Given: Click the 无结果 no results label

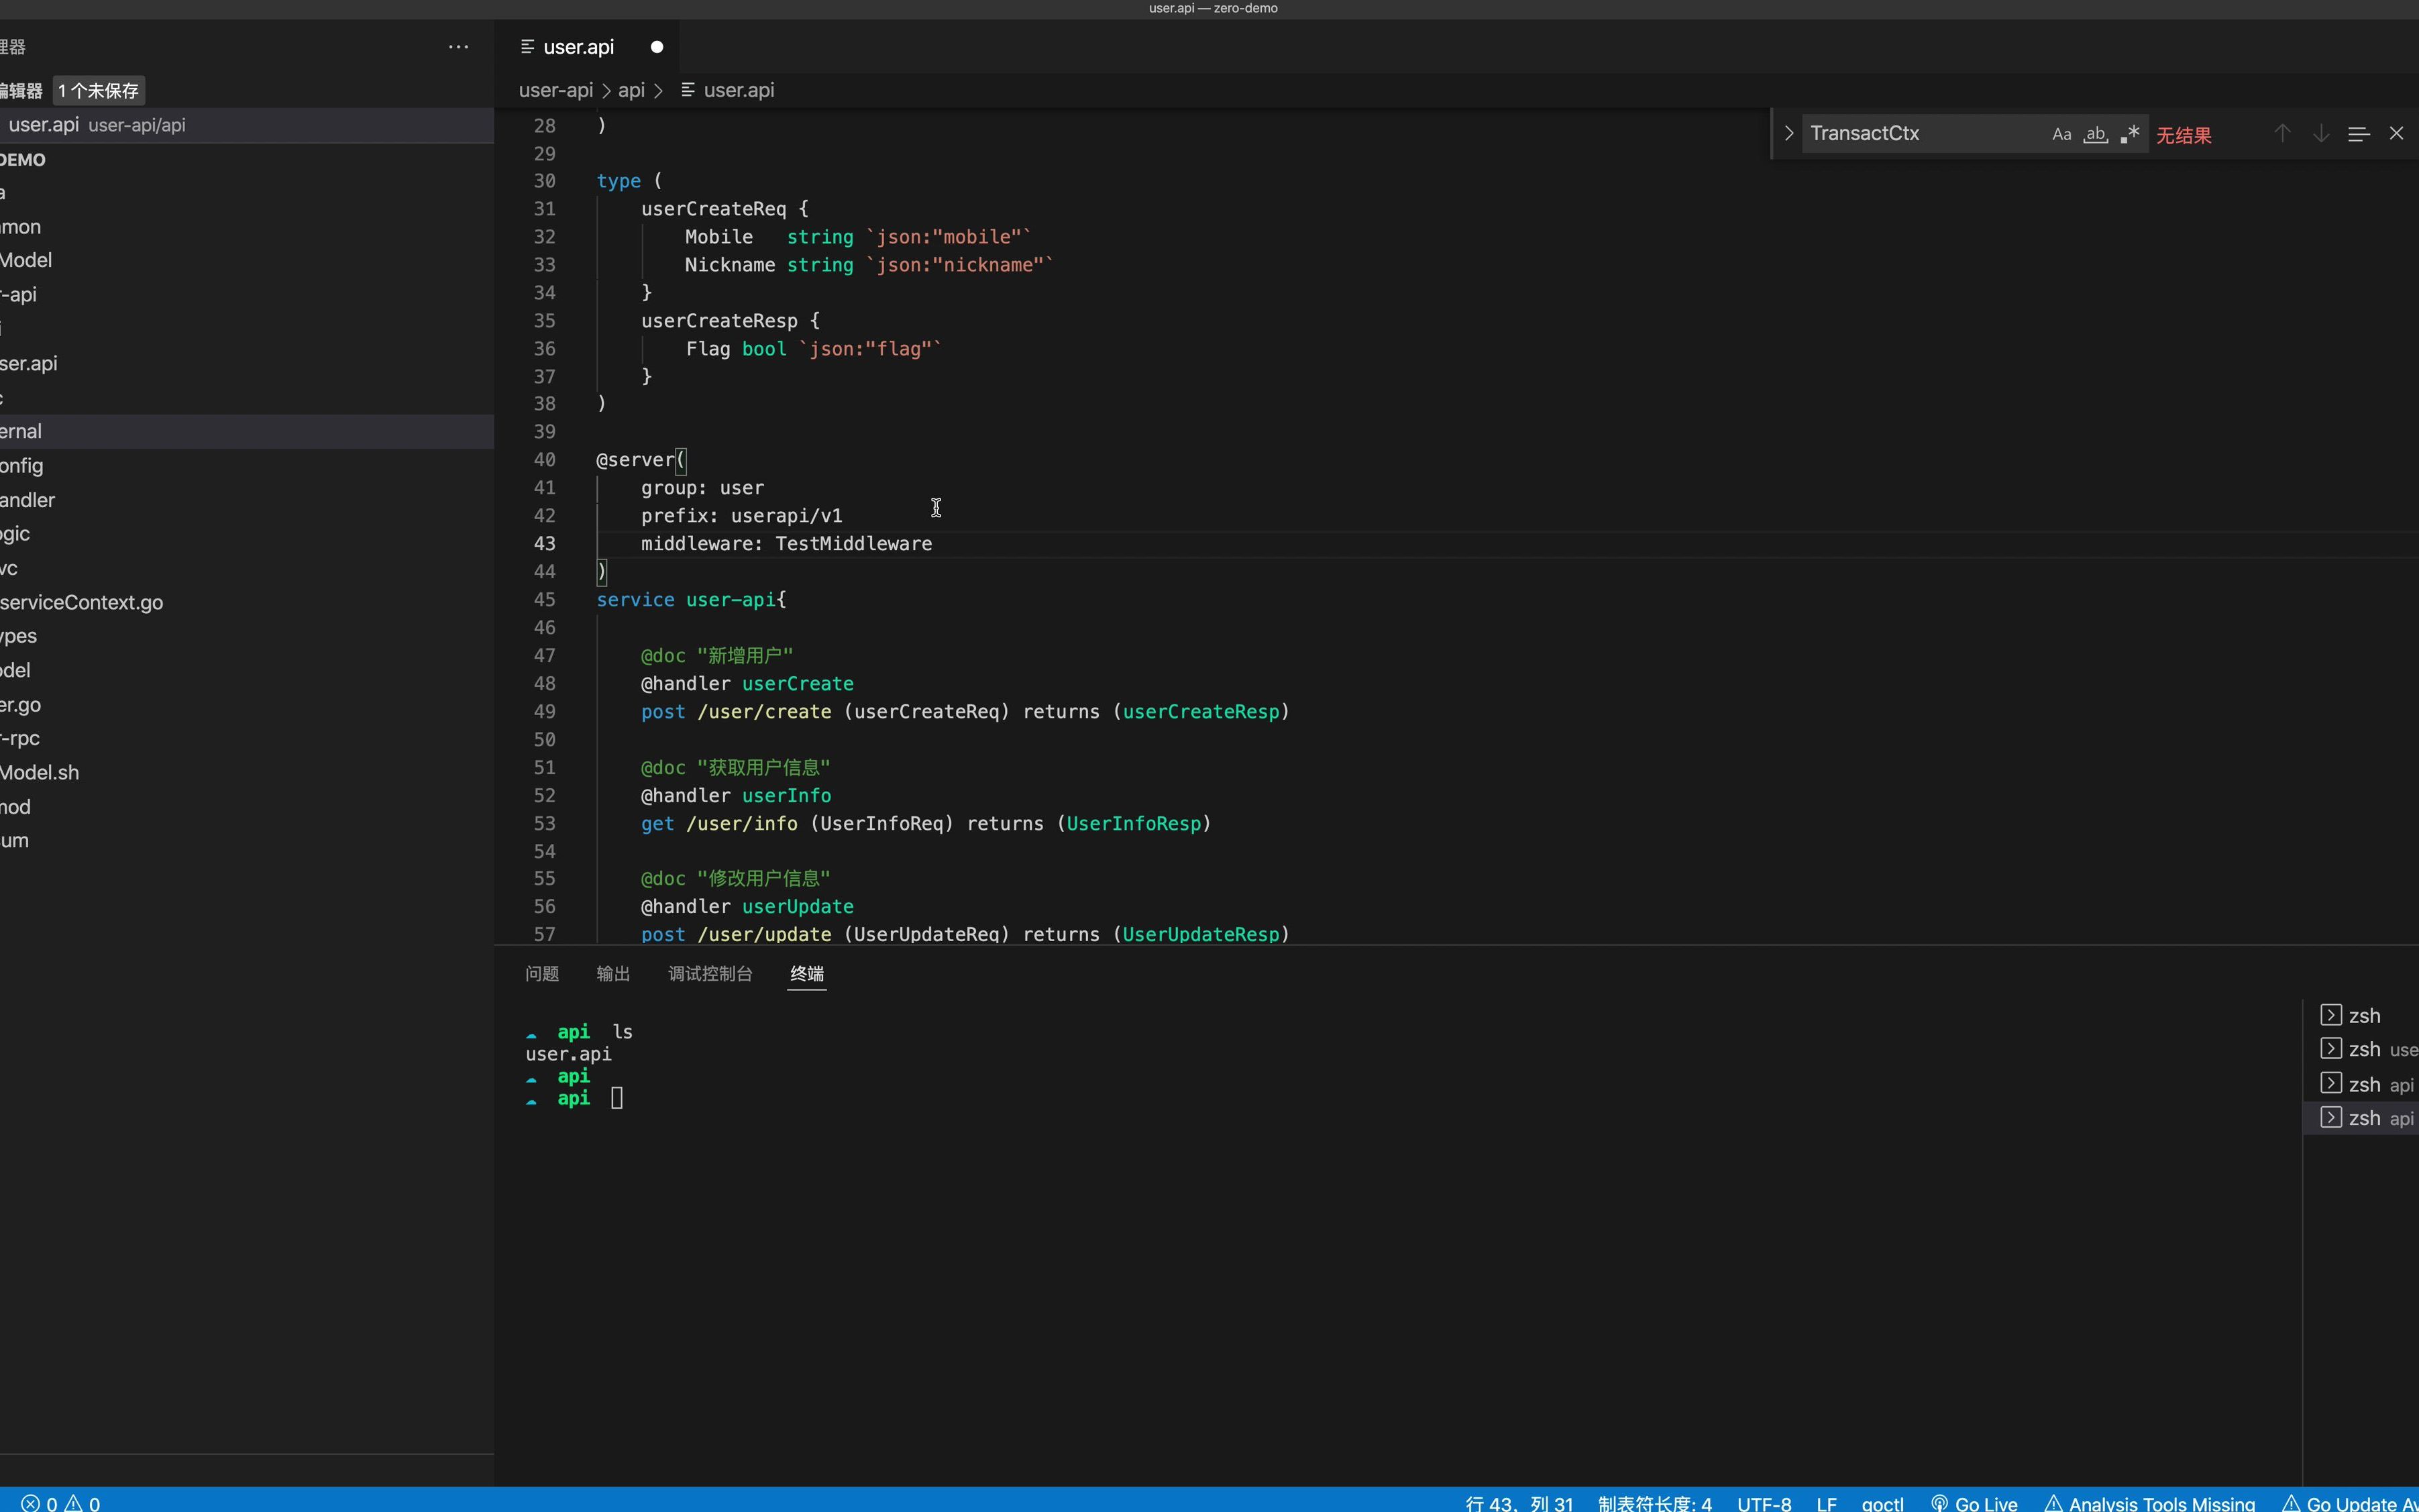Looking at the screenshot, I should pyautogui.click(x=2184, y=135).
